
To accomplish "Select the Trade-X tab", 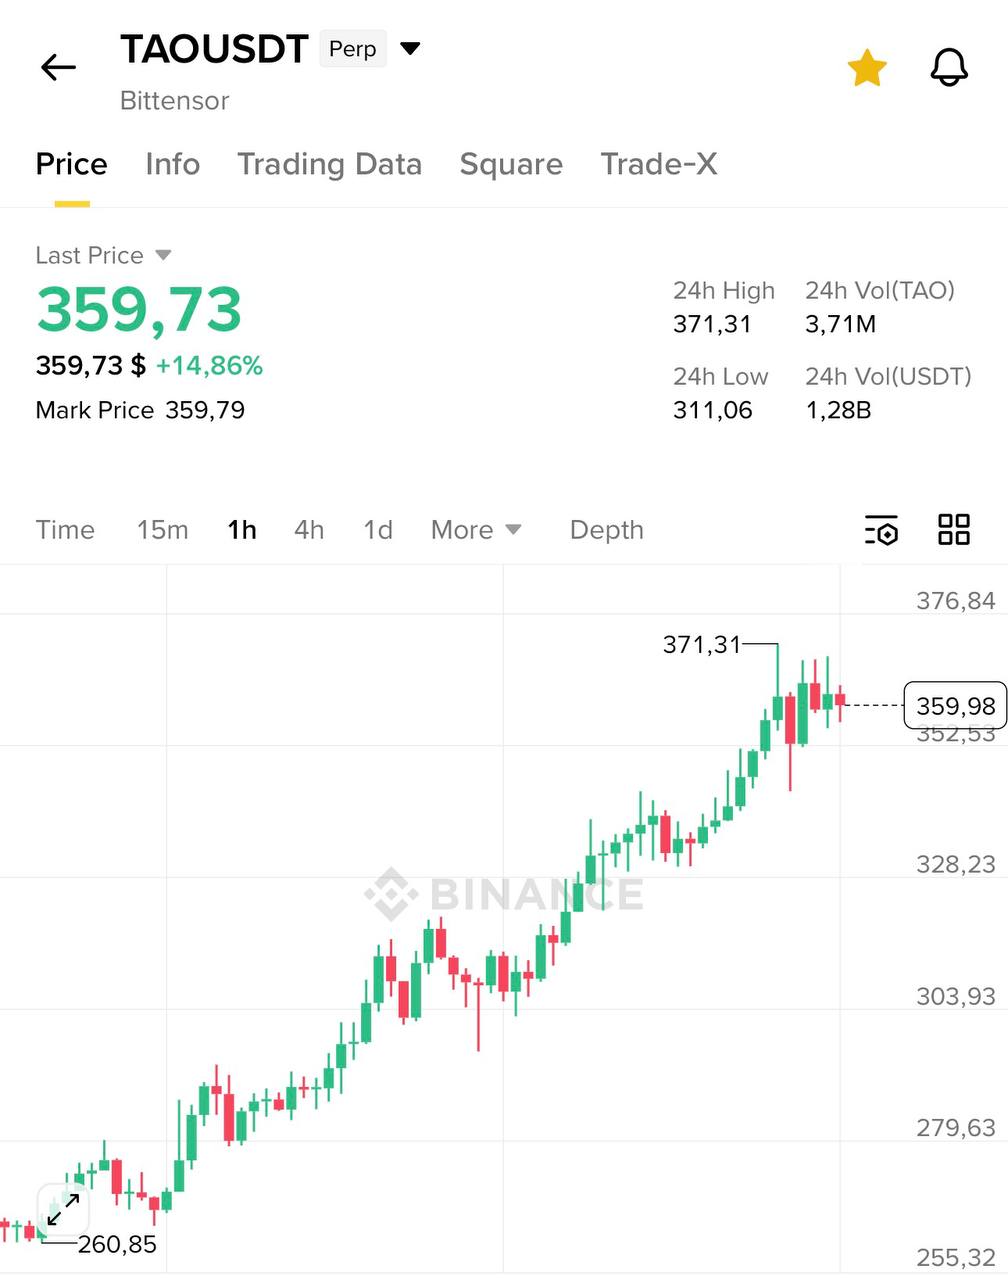I will tap(659, 164).
